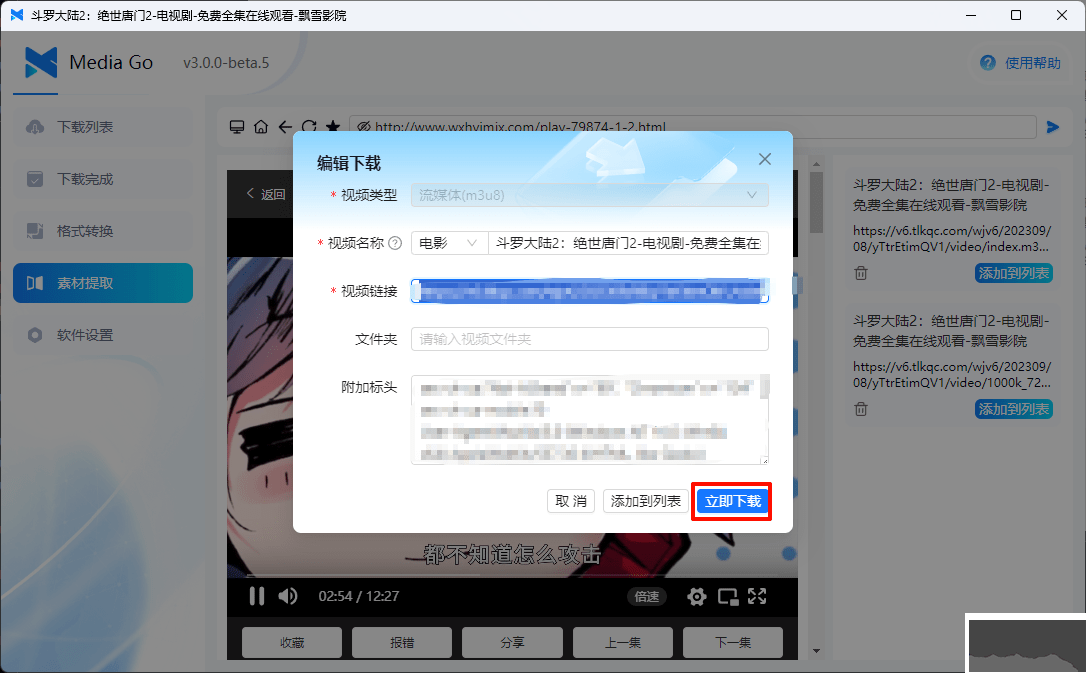Open the 倍速 playback speed selector
This screenshot has width=1086, height=673.
click(x=646, y=596)
